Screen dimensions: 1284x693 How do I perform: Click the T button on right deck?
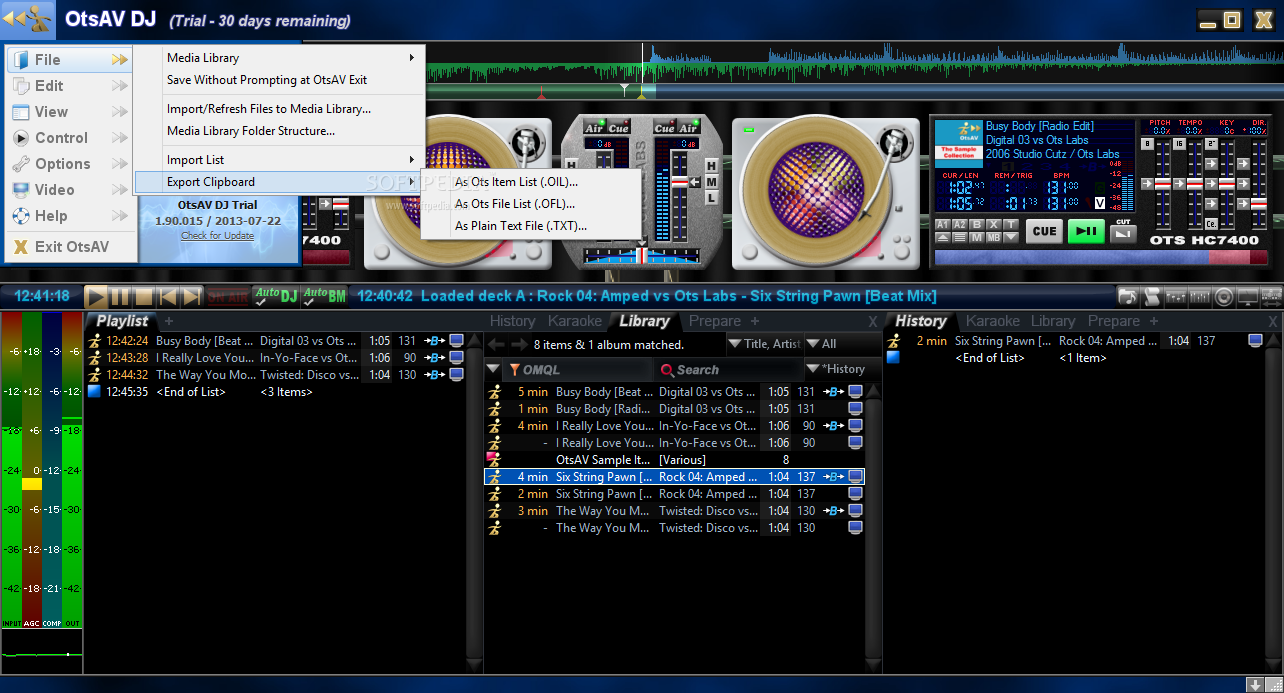[x=1011, y=225]
